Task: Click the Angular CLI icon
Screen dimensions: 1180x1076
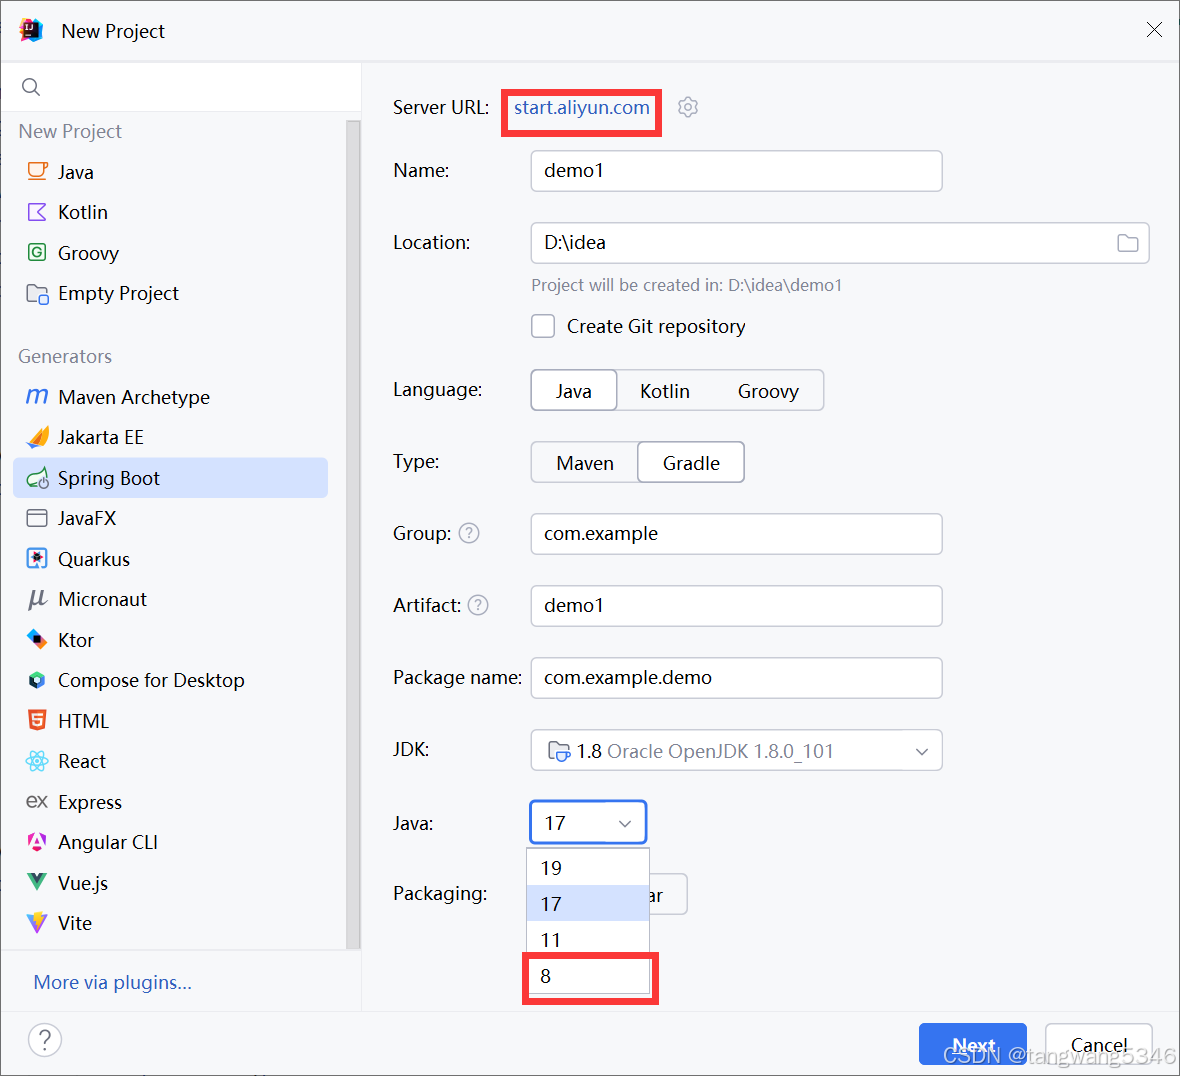Action: (37, 842)
